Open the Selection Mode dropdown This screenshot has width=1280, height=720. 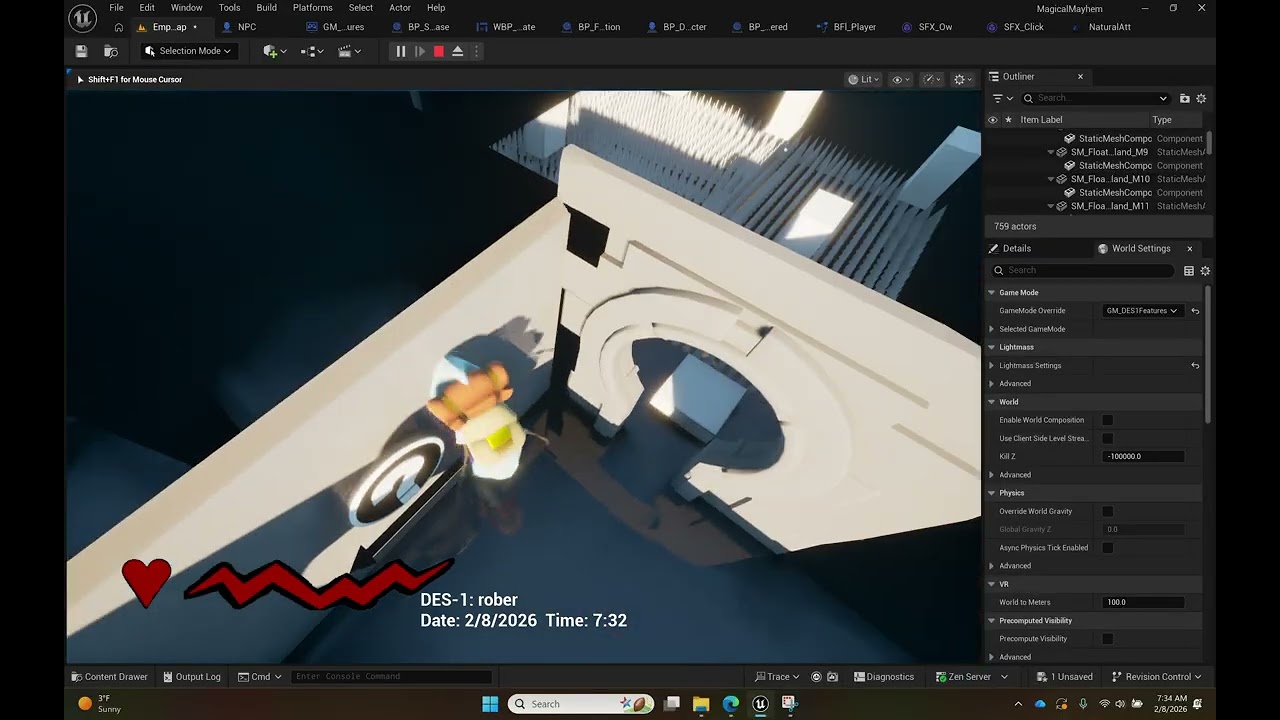pyautogui.click(x=188, y=51)
